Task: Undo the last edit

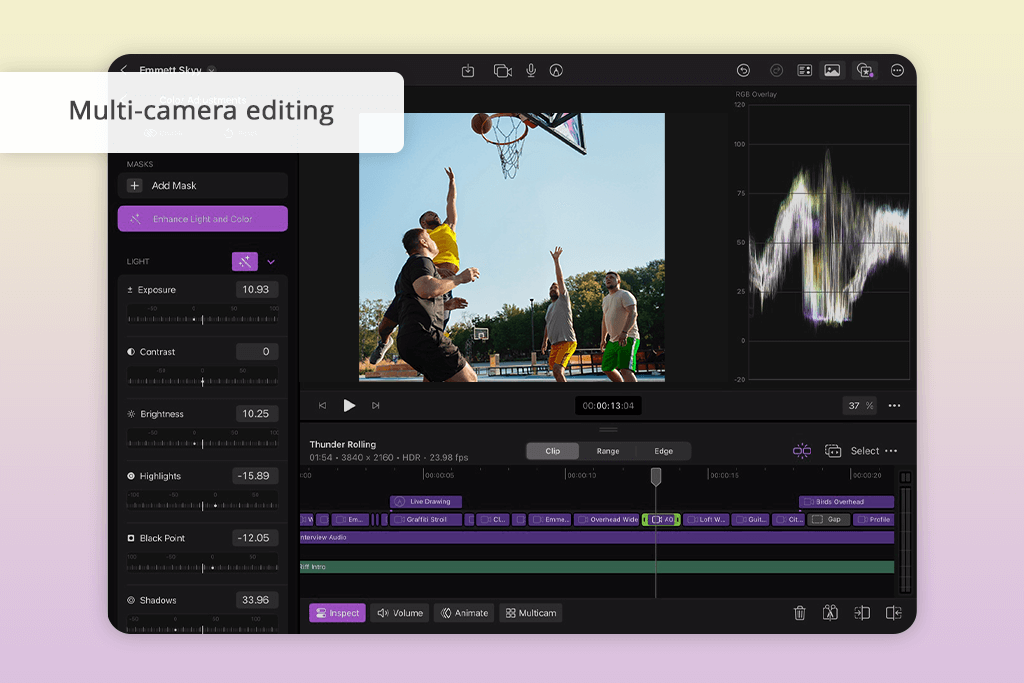Action: click(743, 71)
